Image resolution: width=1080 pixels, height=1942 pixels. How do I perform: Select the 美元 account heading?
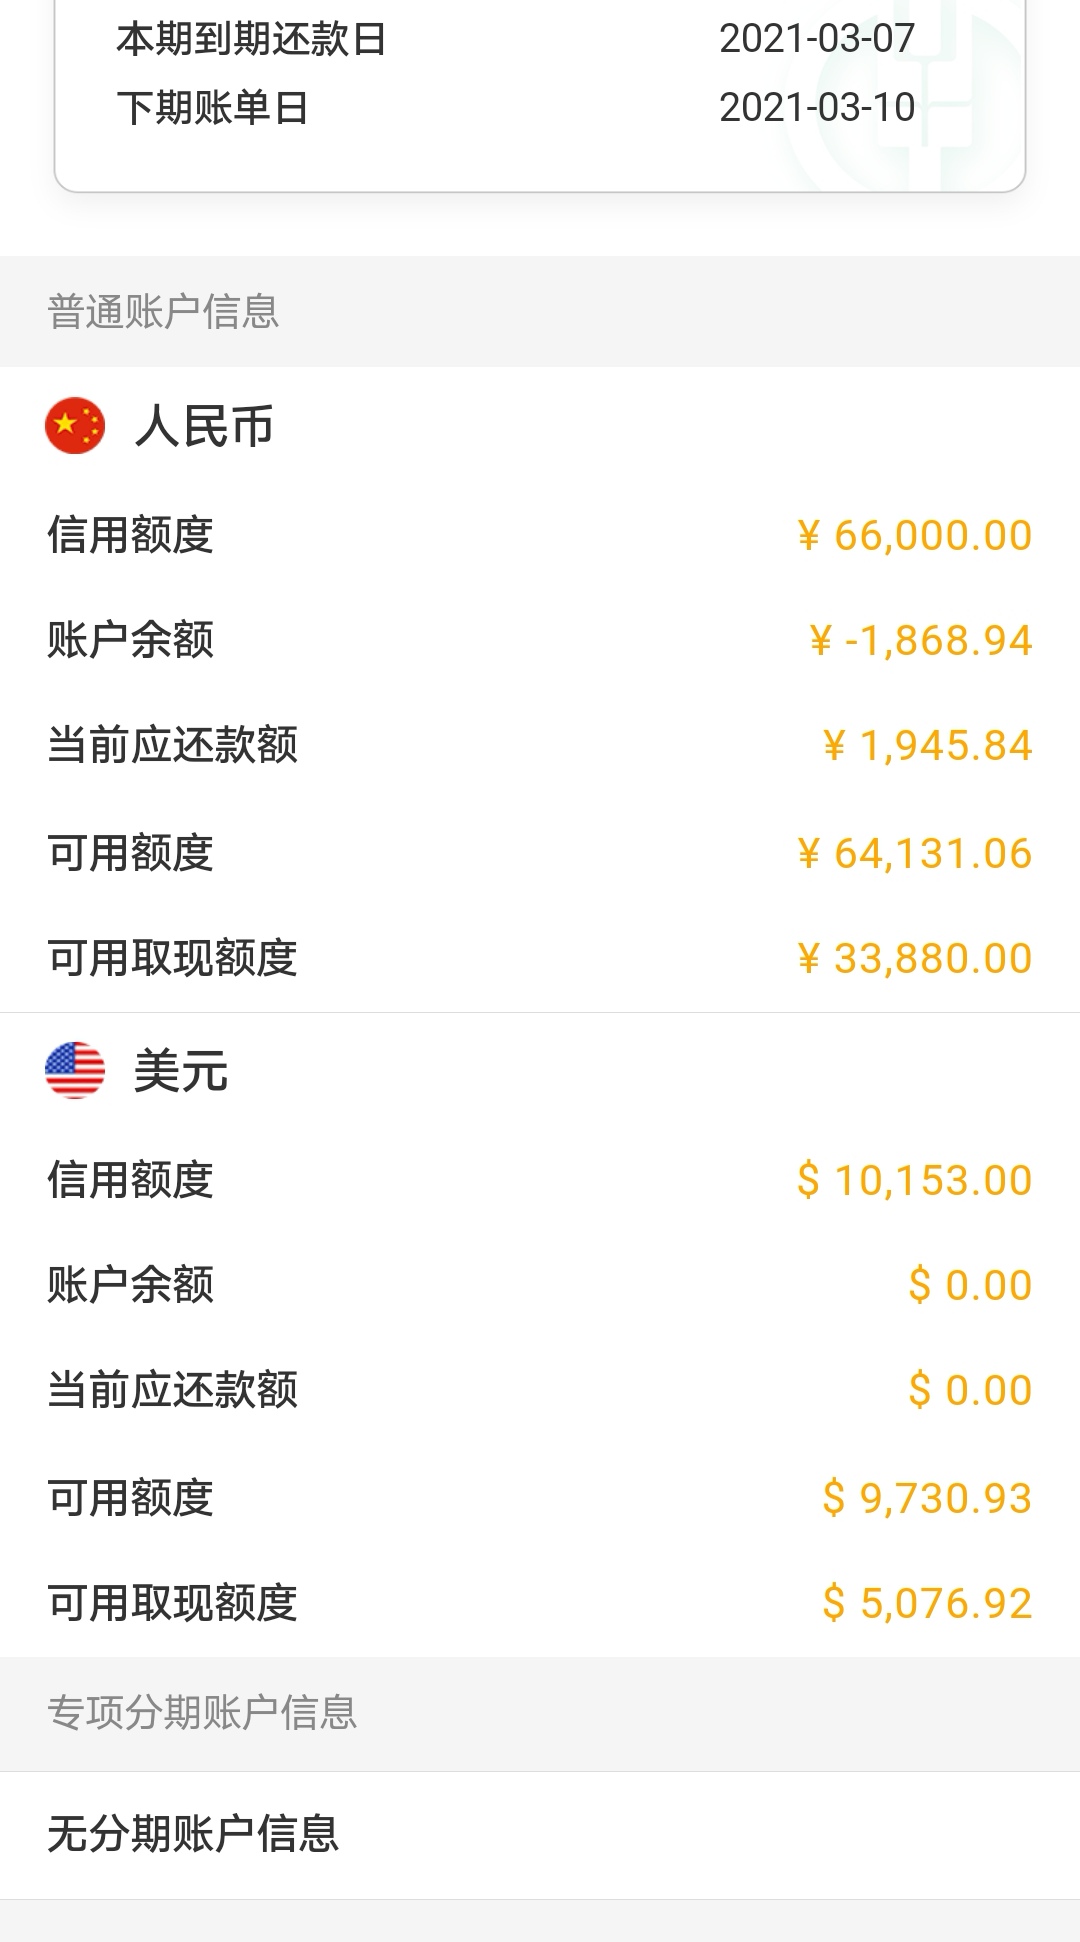pos(181,1071)
